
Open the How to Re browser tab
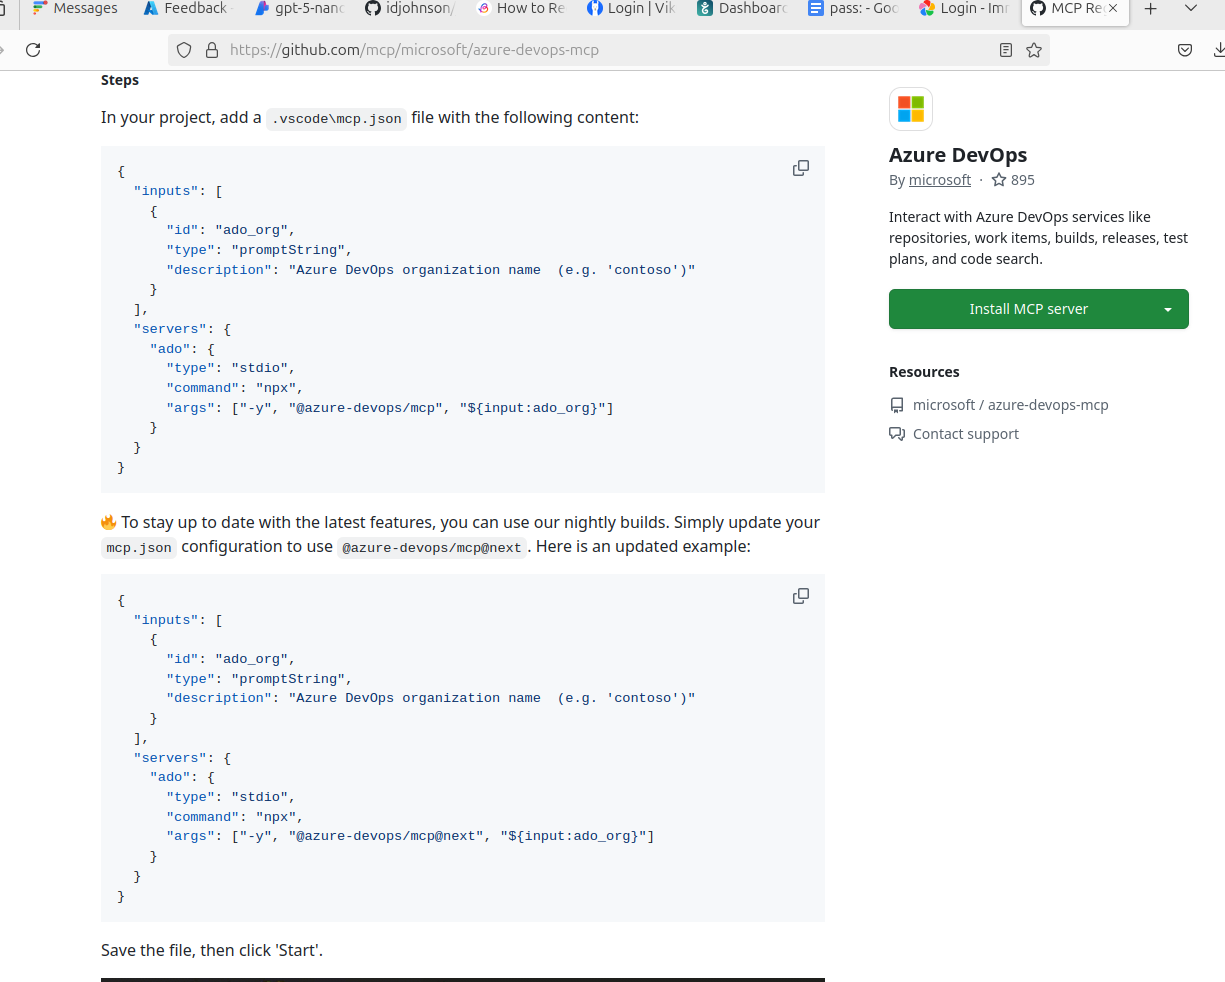521,9
